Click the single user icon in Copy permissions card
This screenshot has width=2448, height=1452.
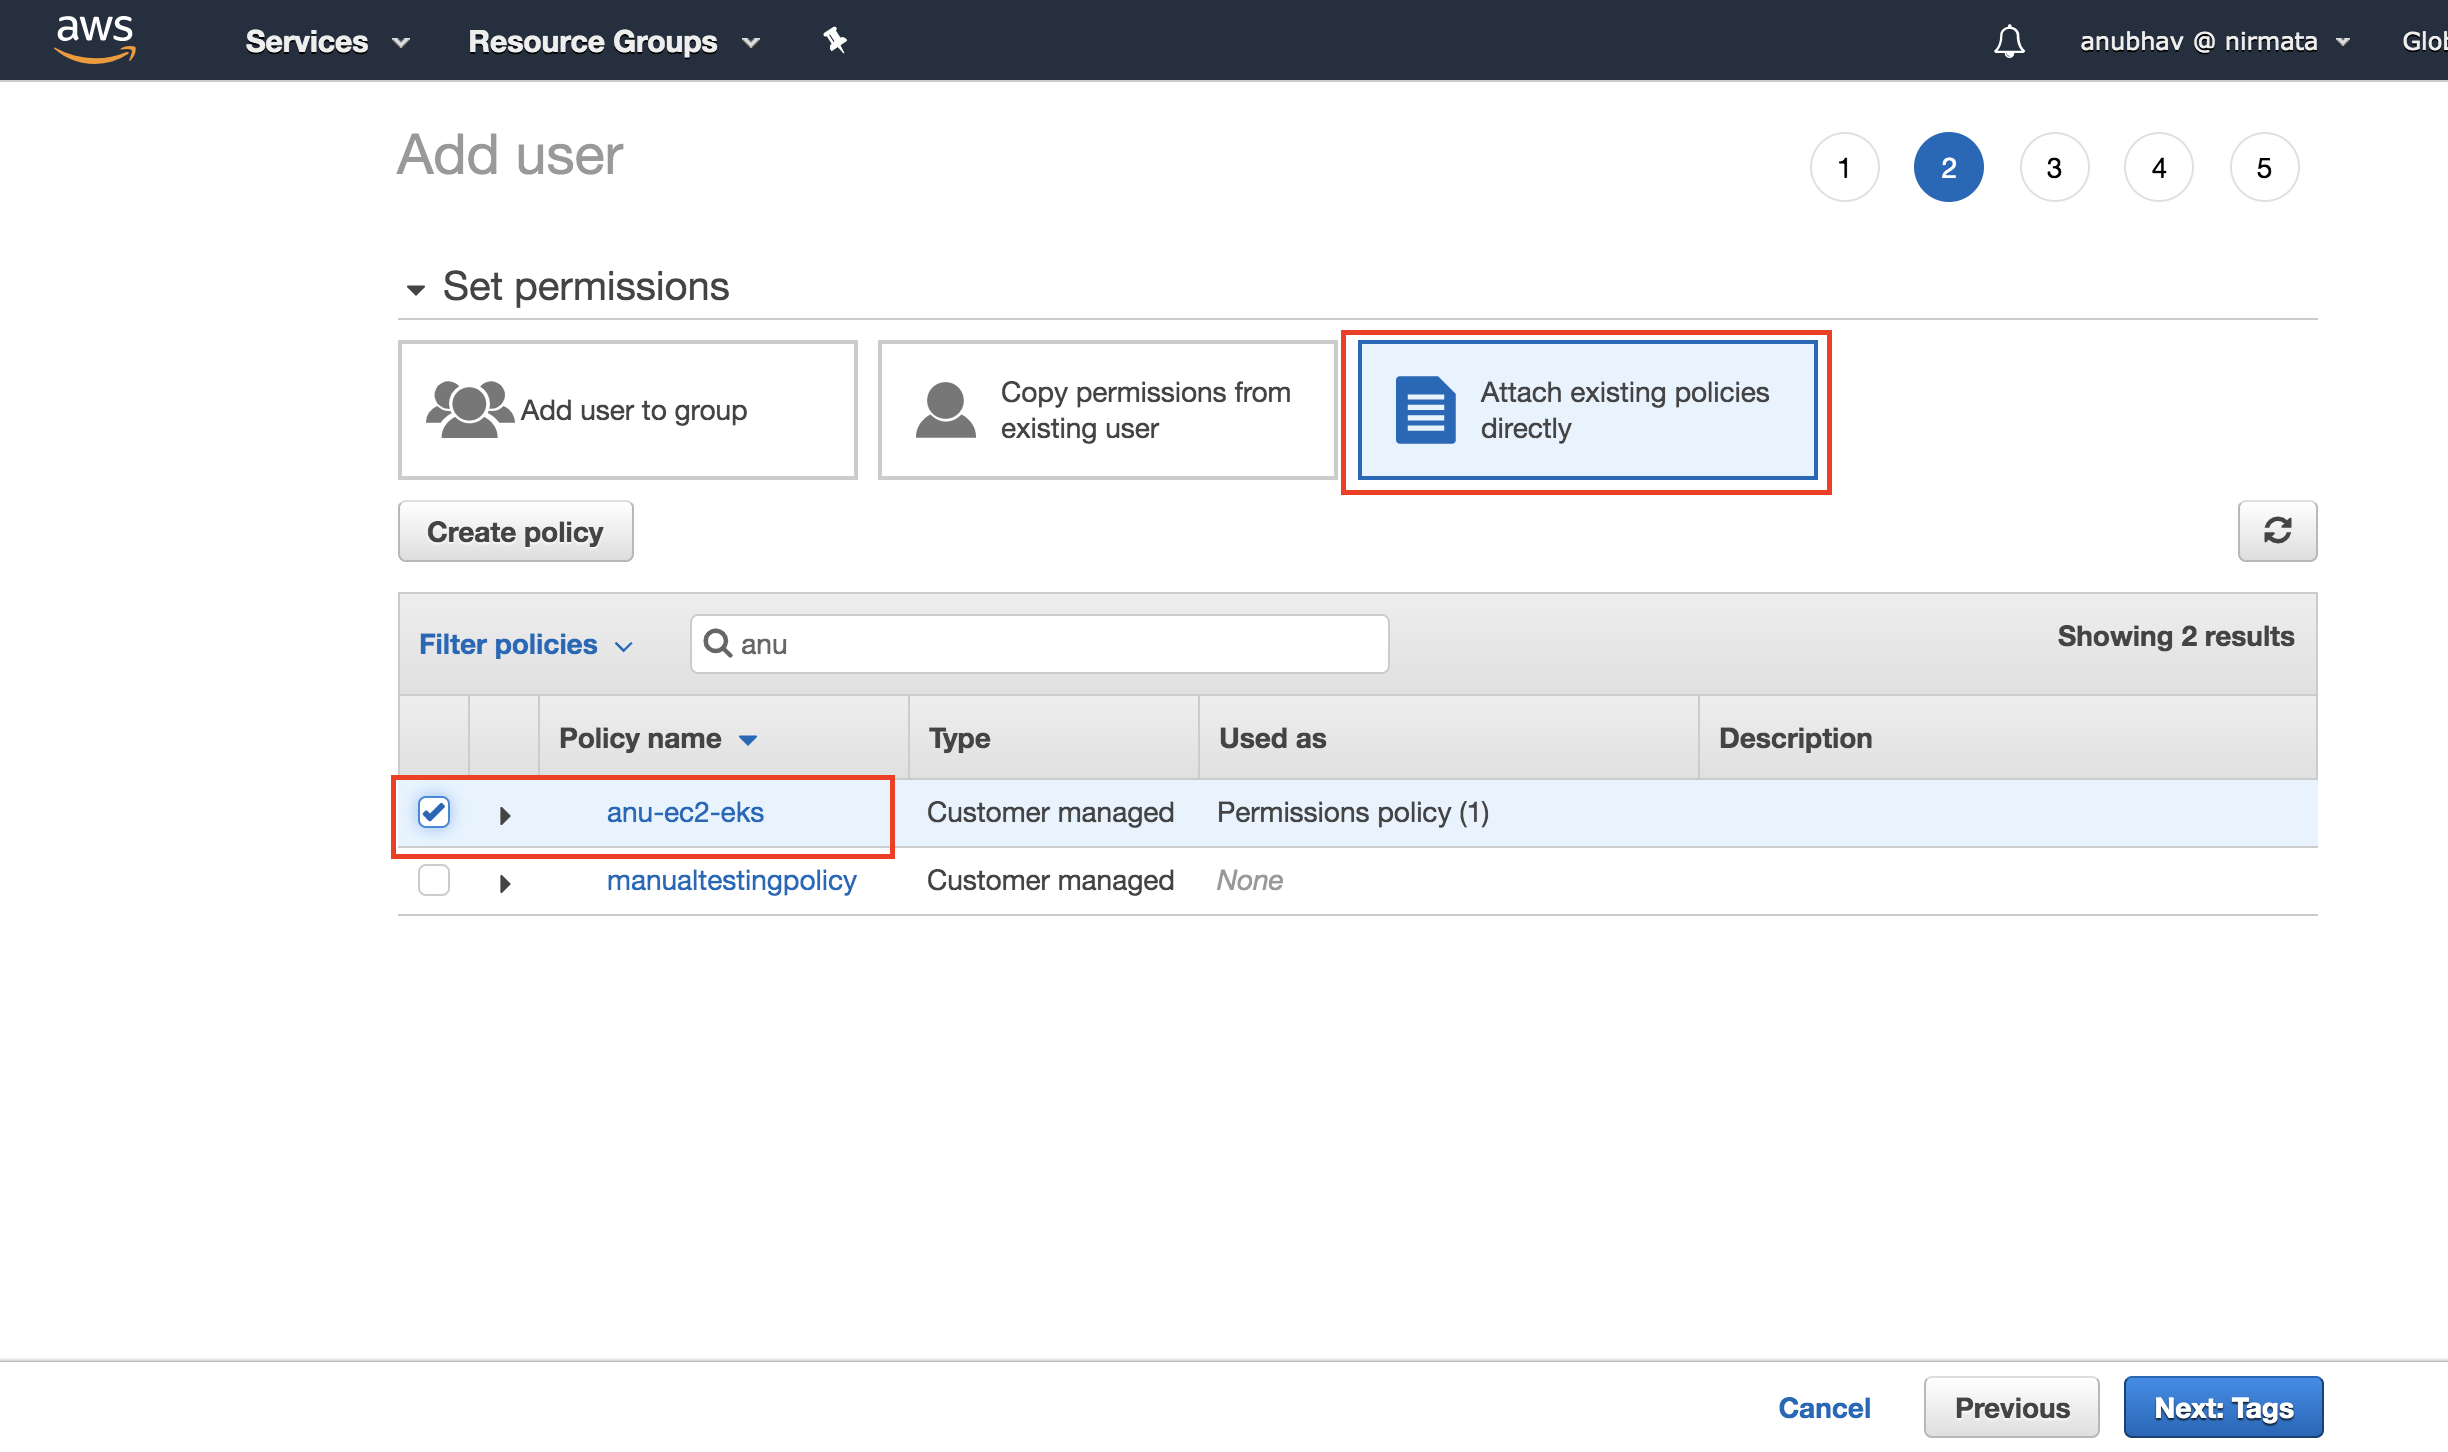point(945,409)
